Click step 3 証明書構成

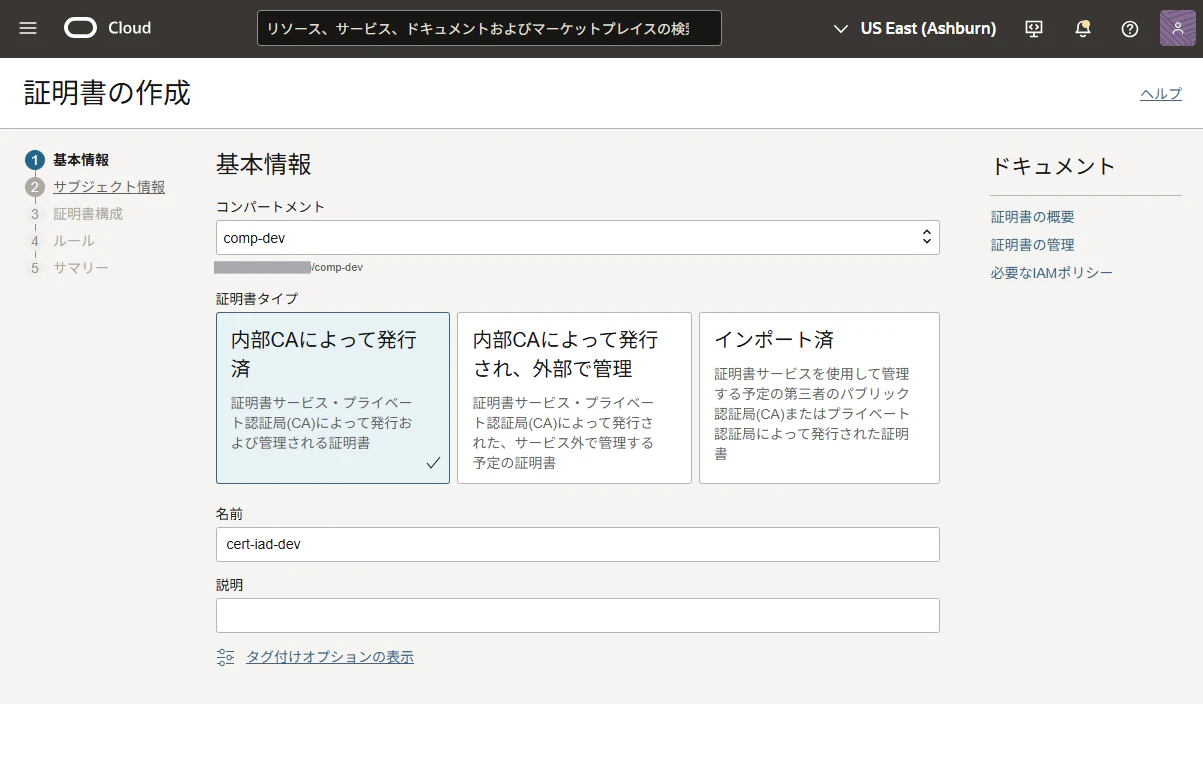point(75,214)
